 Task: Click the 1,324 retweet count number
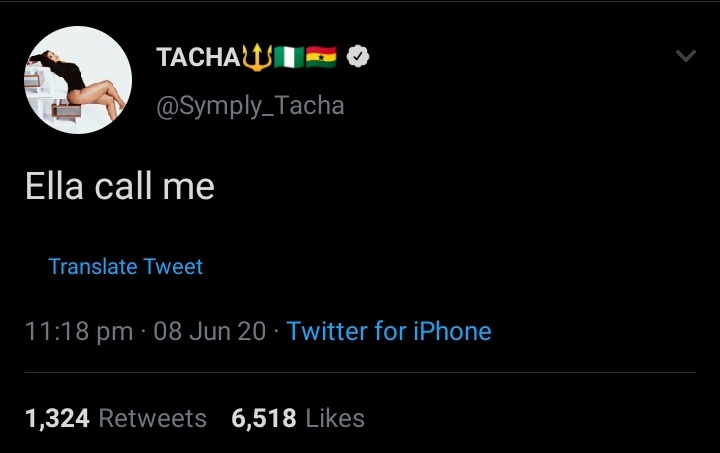(x=57, y=418)
